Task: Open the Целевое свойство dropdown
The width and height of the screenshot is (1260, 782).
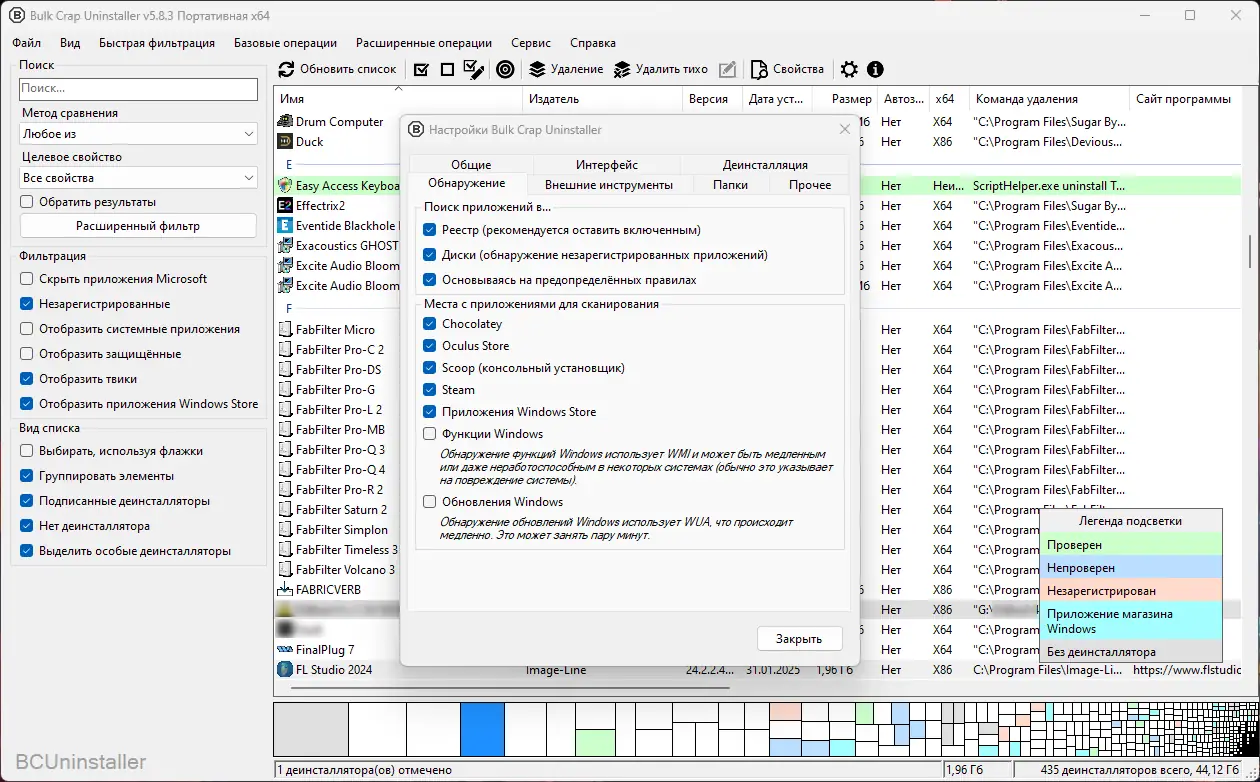Action: tap(139, 178)
